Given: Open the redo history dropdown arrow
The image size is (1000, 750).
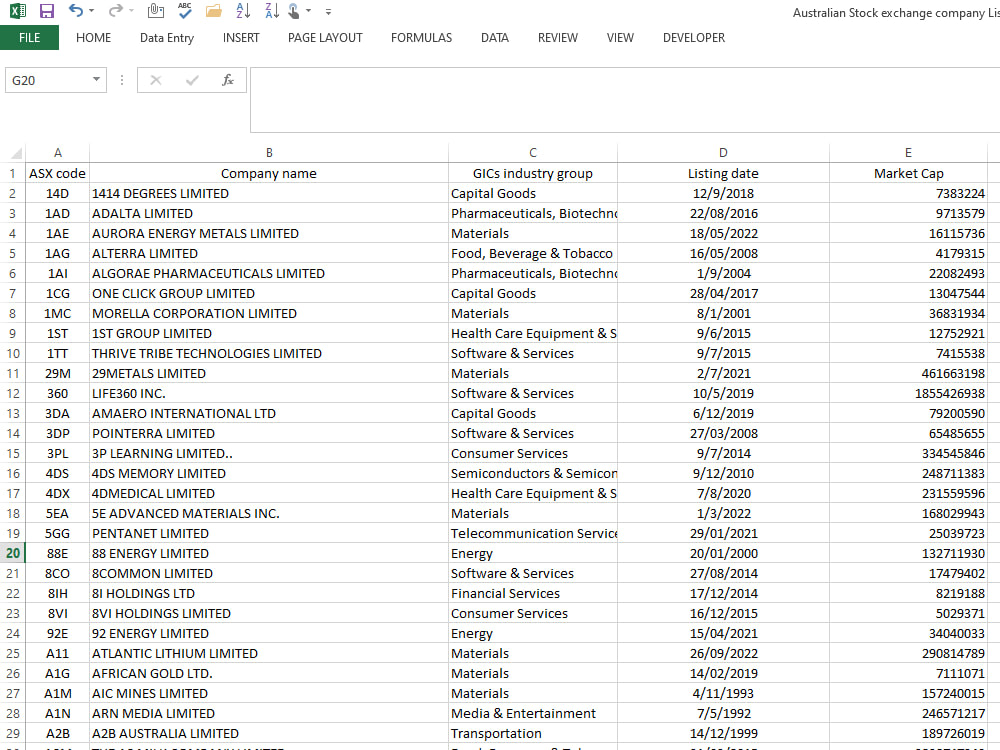Looking at the screenshot, I should coord(132,11).
